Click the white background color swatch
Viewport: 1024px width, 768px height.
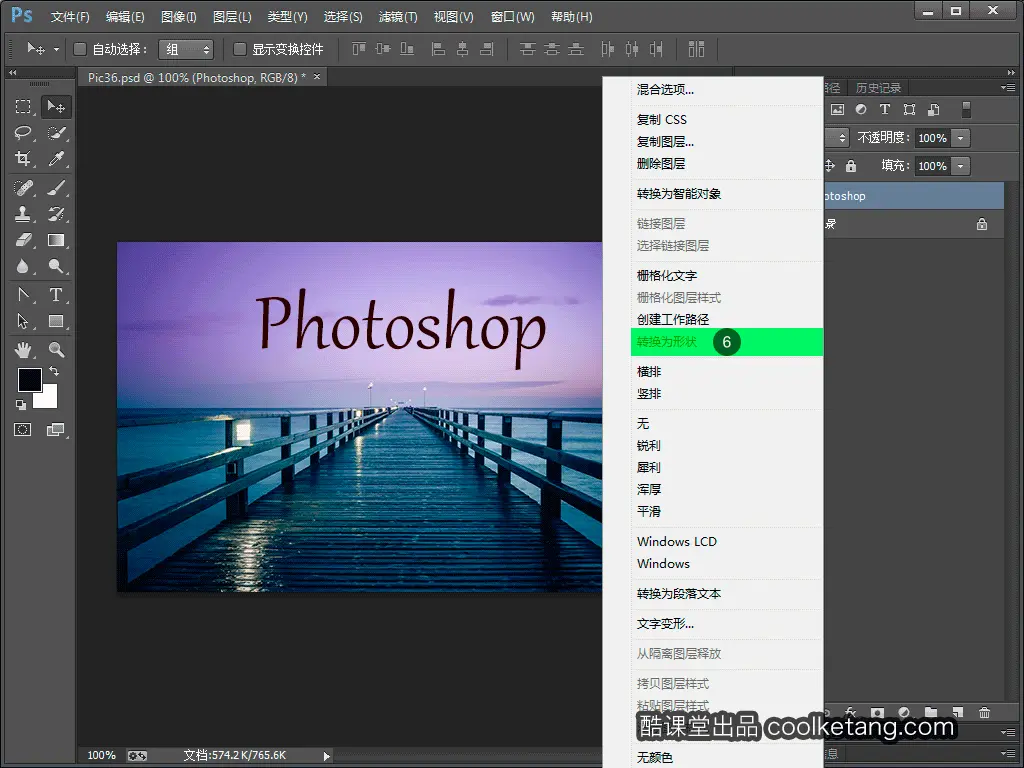point(48,398)
